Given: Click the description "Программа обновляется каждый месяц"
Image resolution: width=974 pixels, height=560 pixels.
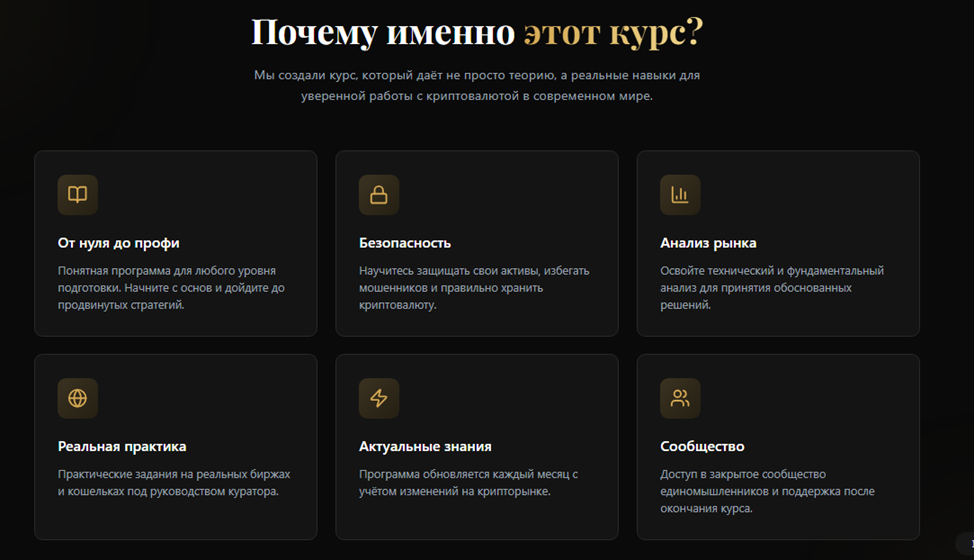Looking at the screenshot, I should coord(468,483).
